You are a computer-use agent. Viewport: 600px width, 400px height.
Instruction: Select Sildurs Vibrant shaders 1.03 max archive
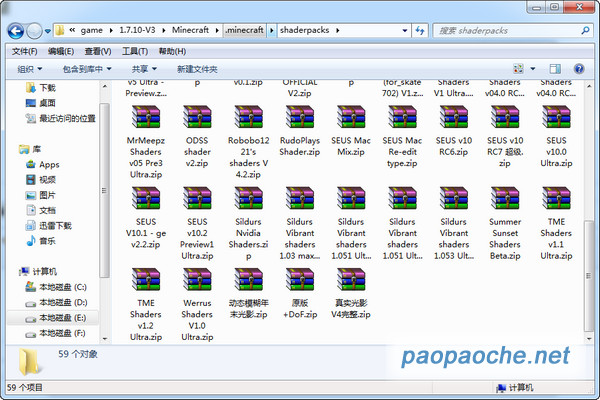tap(300, 198)
